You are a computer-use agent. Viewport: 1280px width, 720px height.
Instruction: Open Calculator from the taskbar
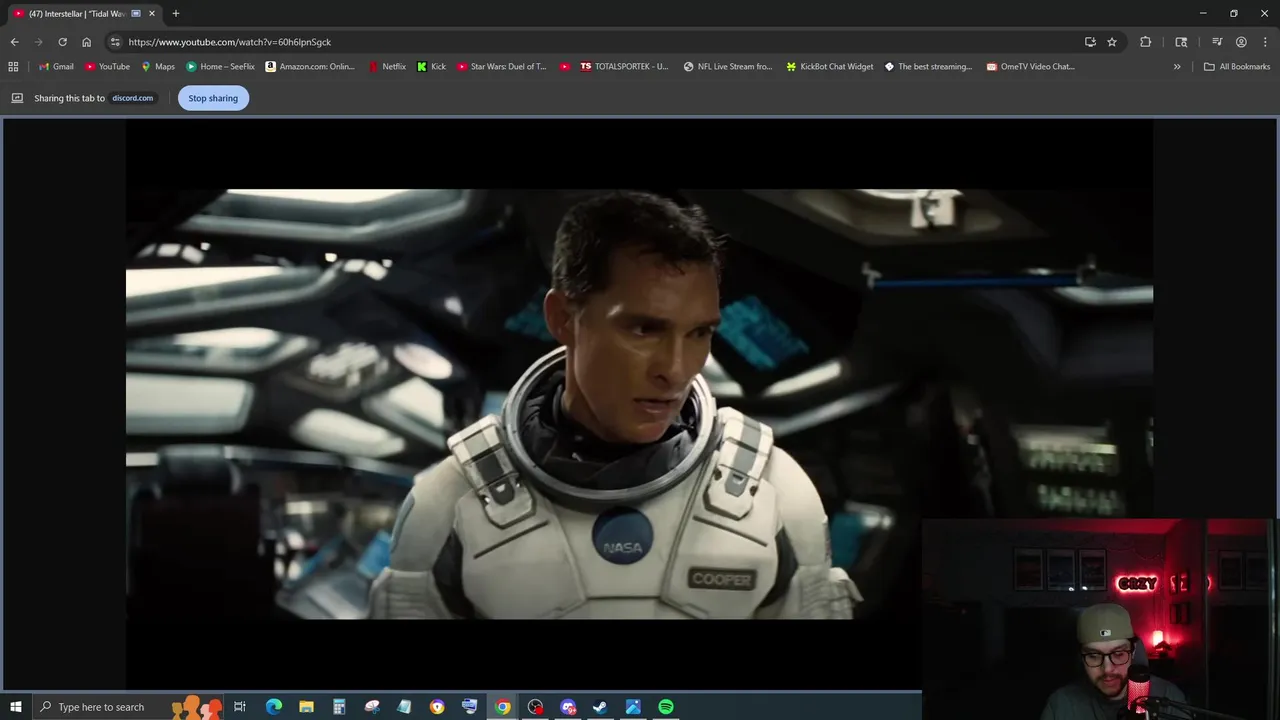point(339,707)
